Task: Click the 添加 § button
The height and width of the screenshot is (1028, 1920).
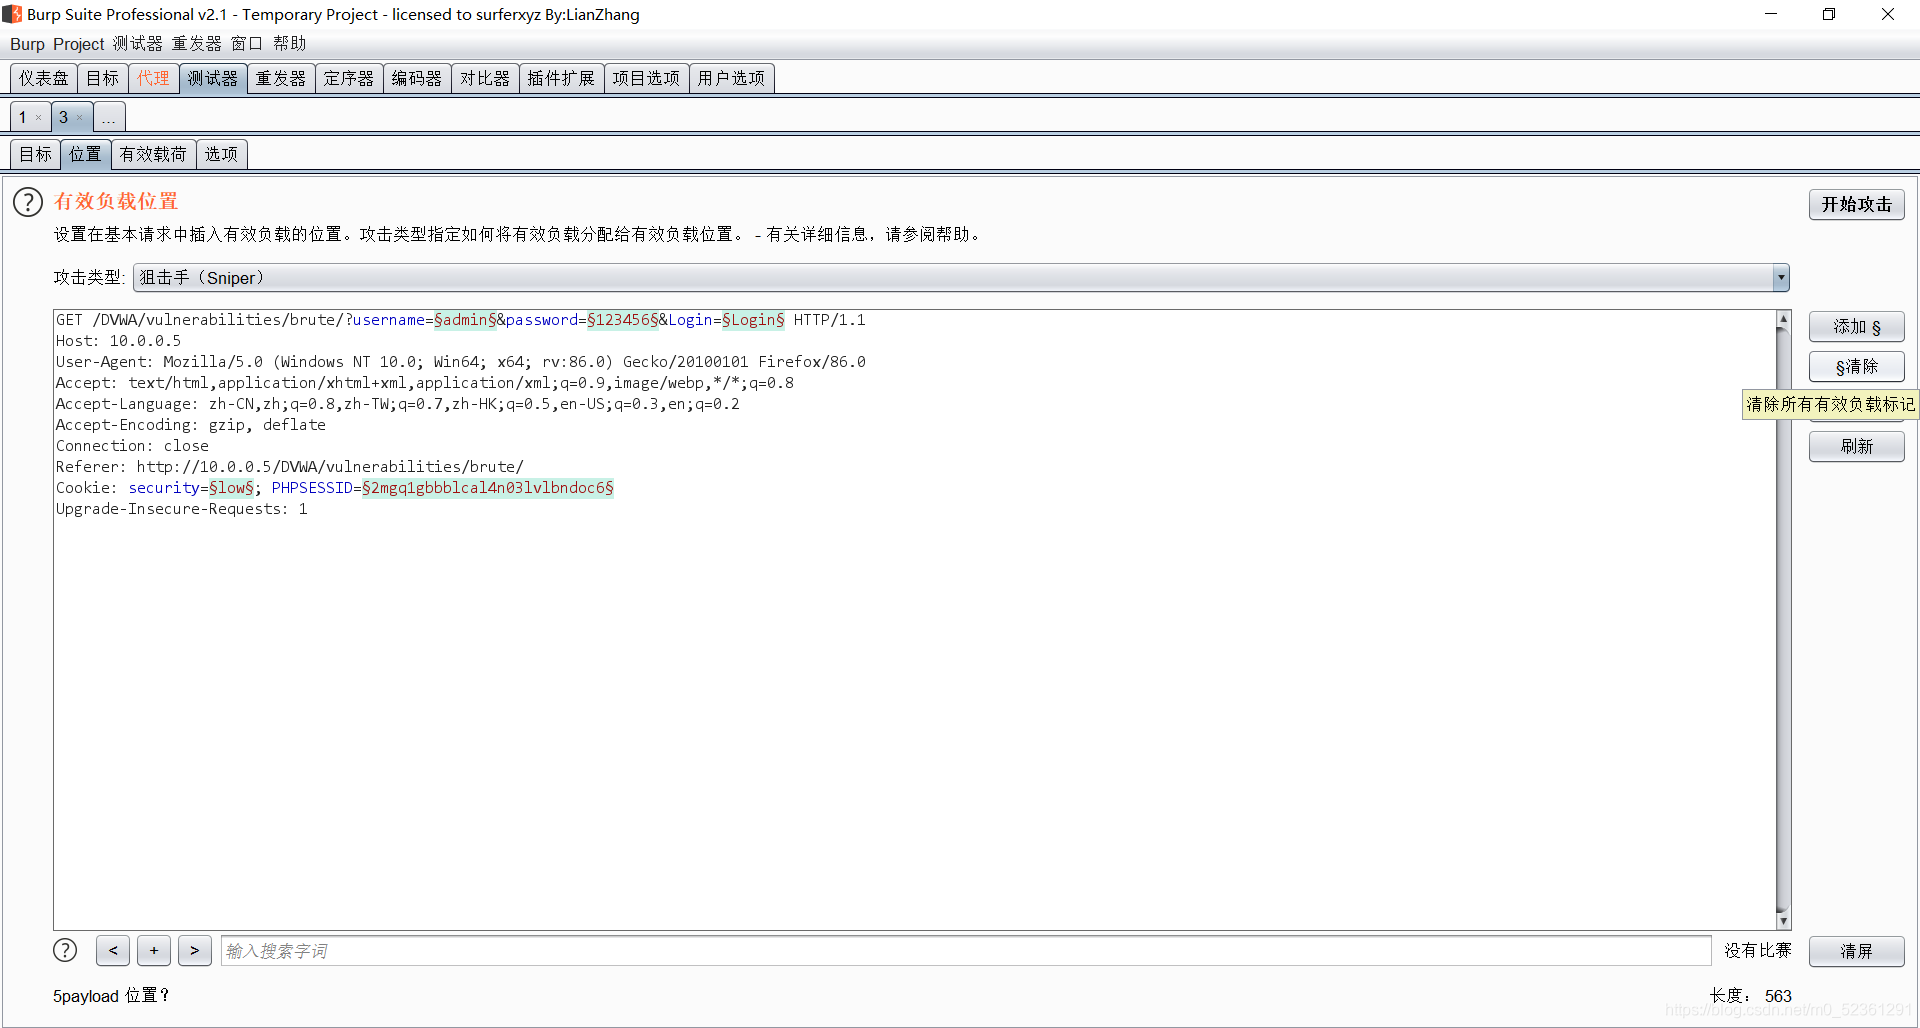Action: point(1856,327)
